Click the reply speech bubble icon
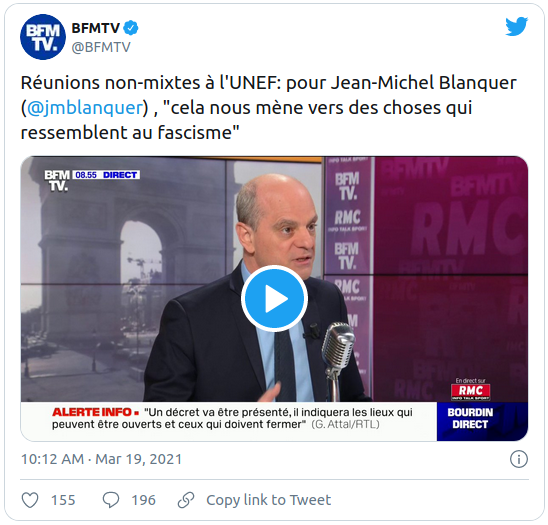 point(111,500)
